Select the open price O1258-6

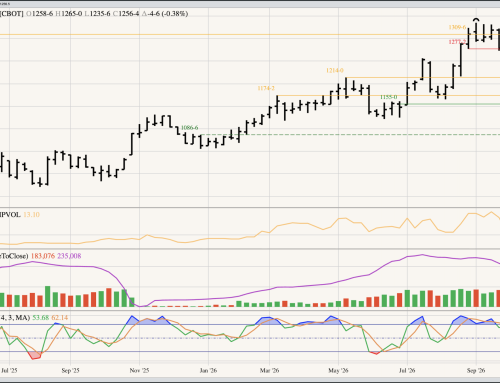[40, 14]
